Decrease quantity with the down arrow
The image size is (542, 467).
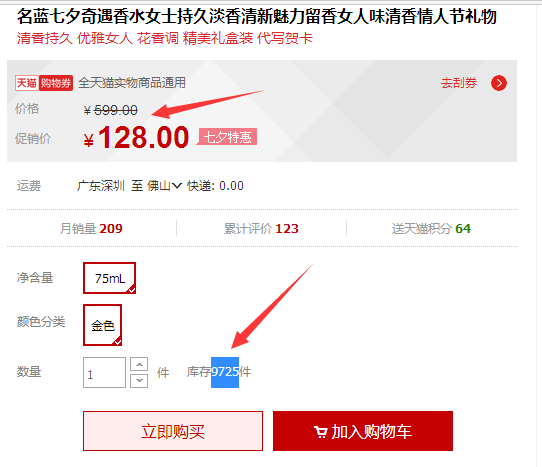139,380
